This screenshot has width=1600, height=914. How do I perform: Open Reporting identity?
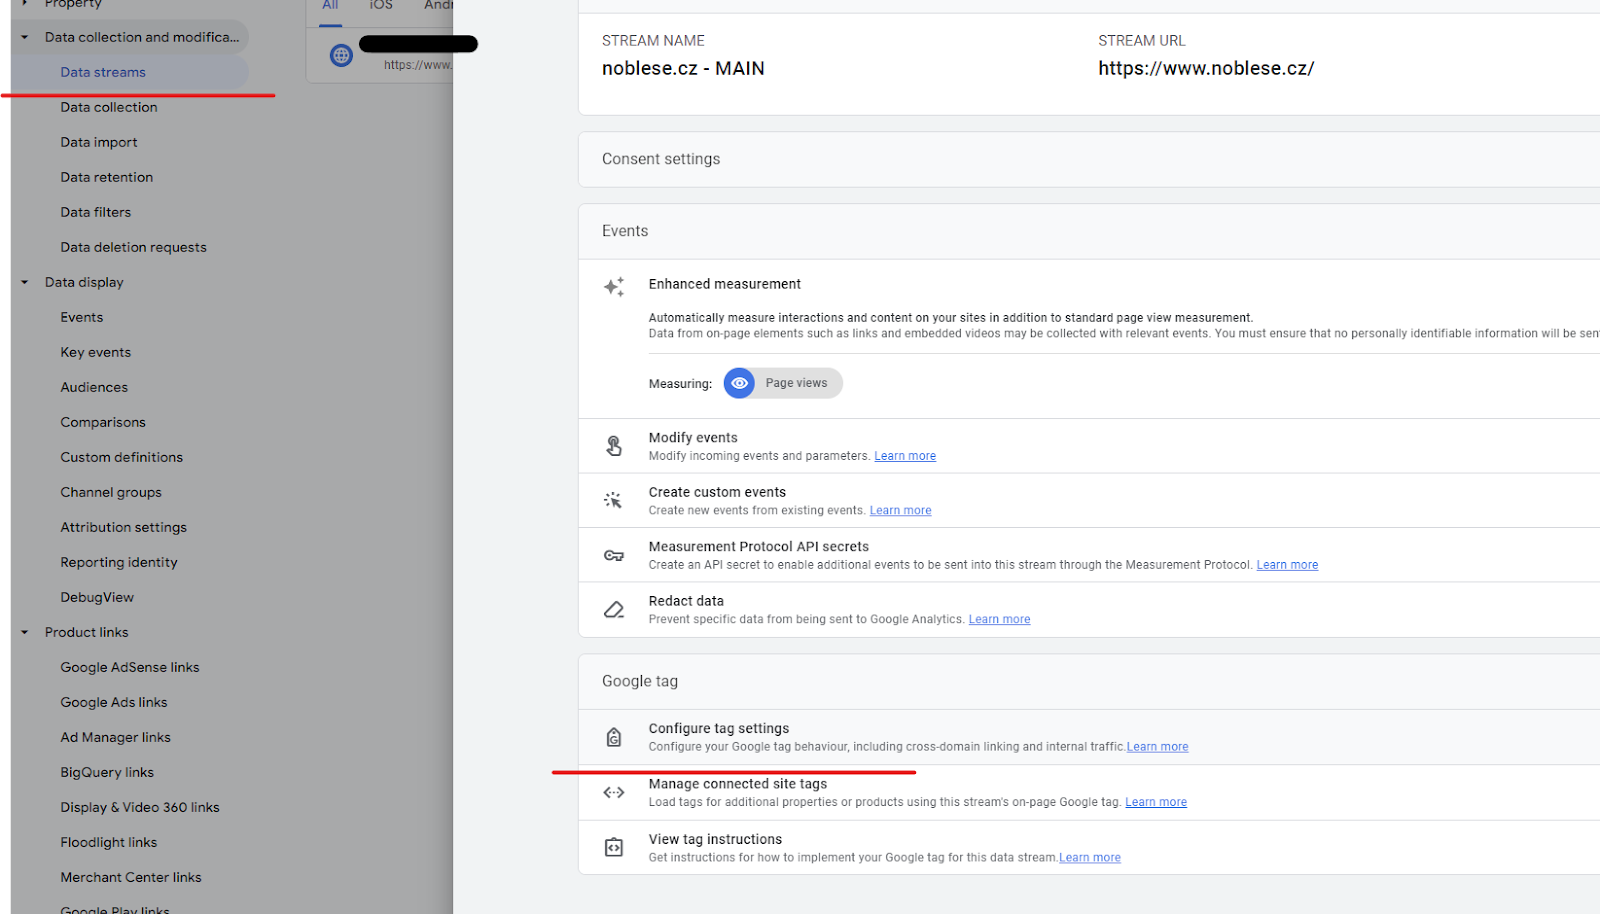[x=119, y=562]
